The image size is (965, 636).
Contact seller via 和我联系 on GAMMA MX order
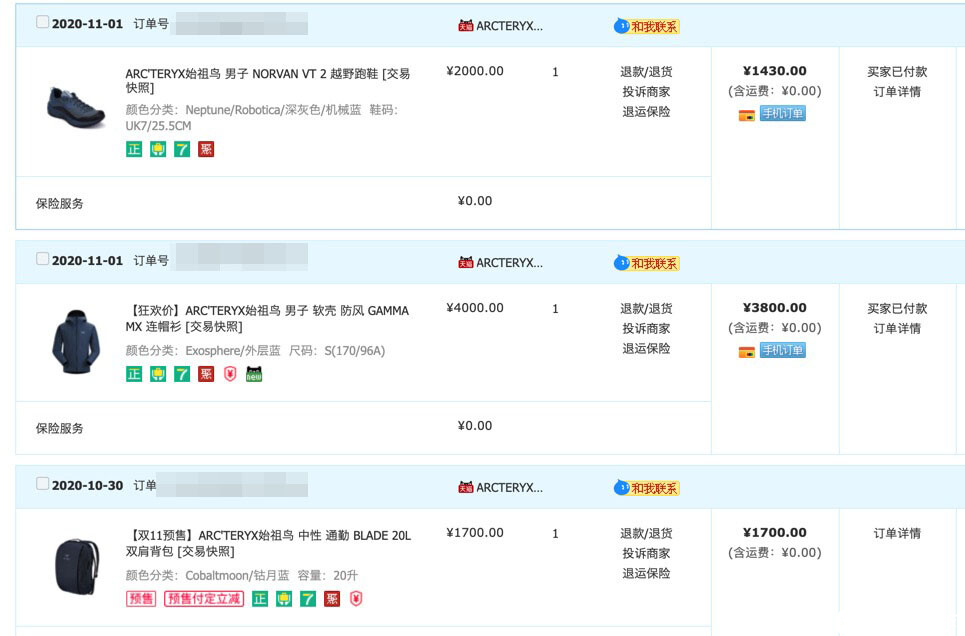coord(647,264)
